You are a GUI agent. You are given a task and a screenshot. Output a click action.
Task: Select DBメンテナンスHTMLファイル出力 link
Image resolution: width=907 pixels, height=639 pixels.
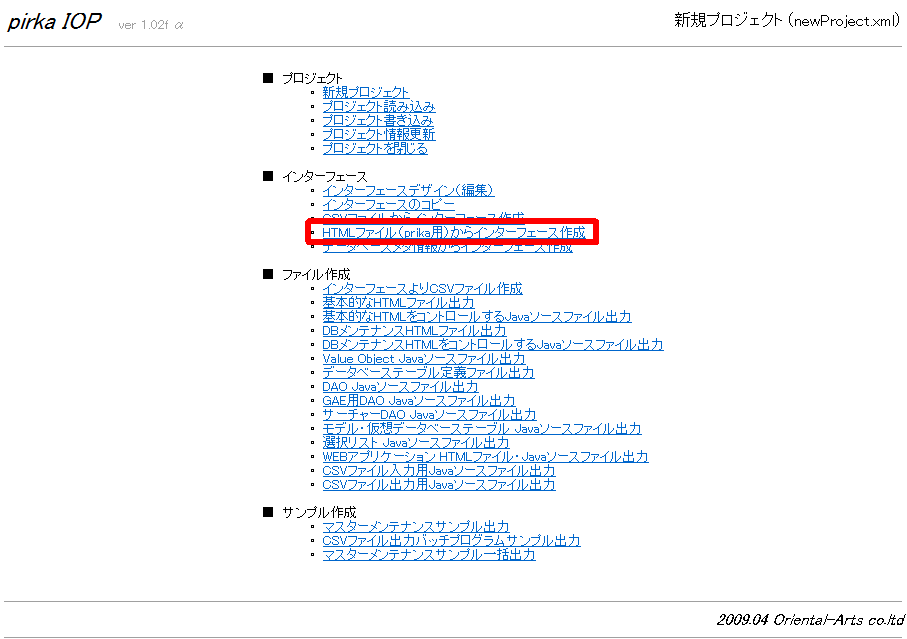[x=414, y=331]
